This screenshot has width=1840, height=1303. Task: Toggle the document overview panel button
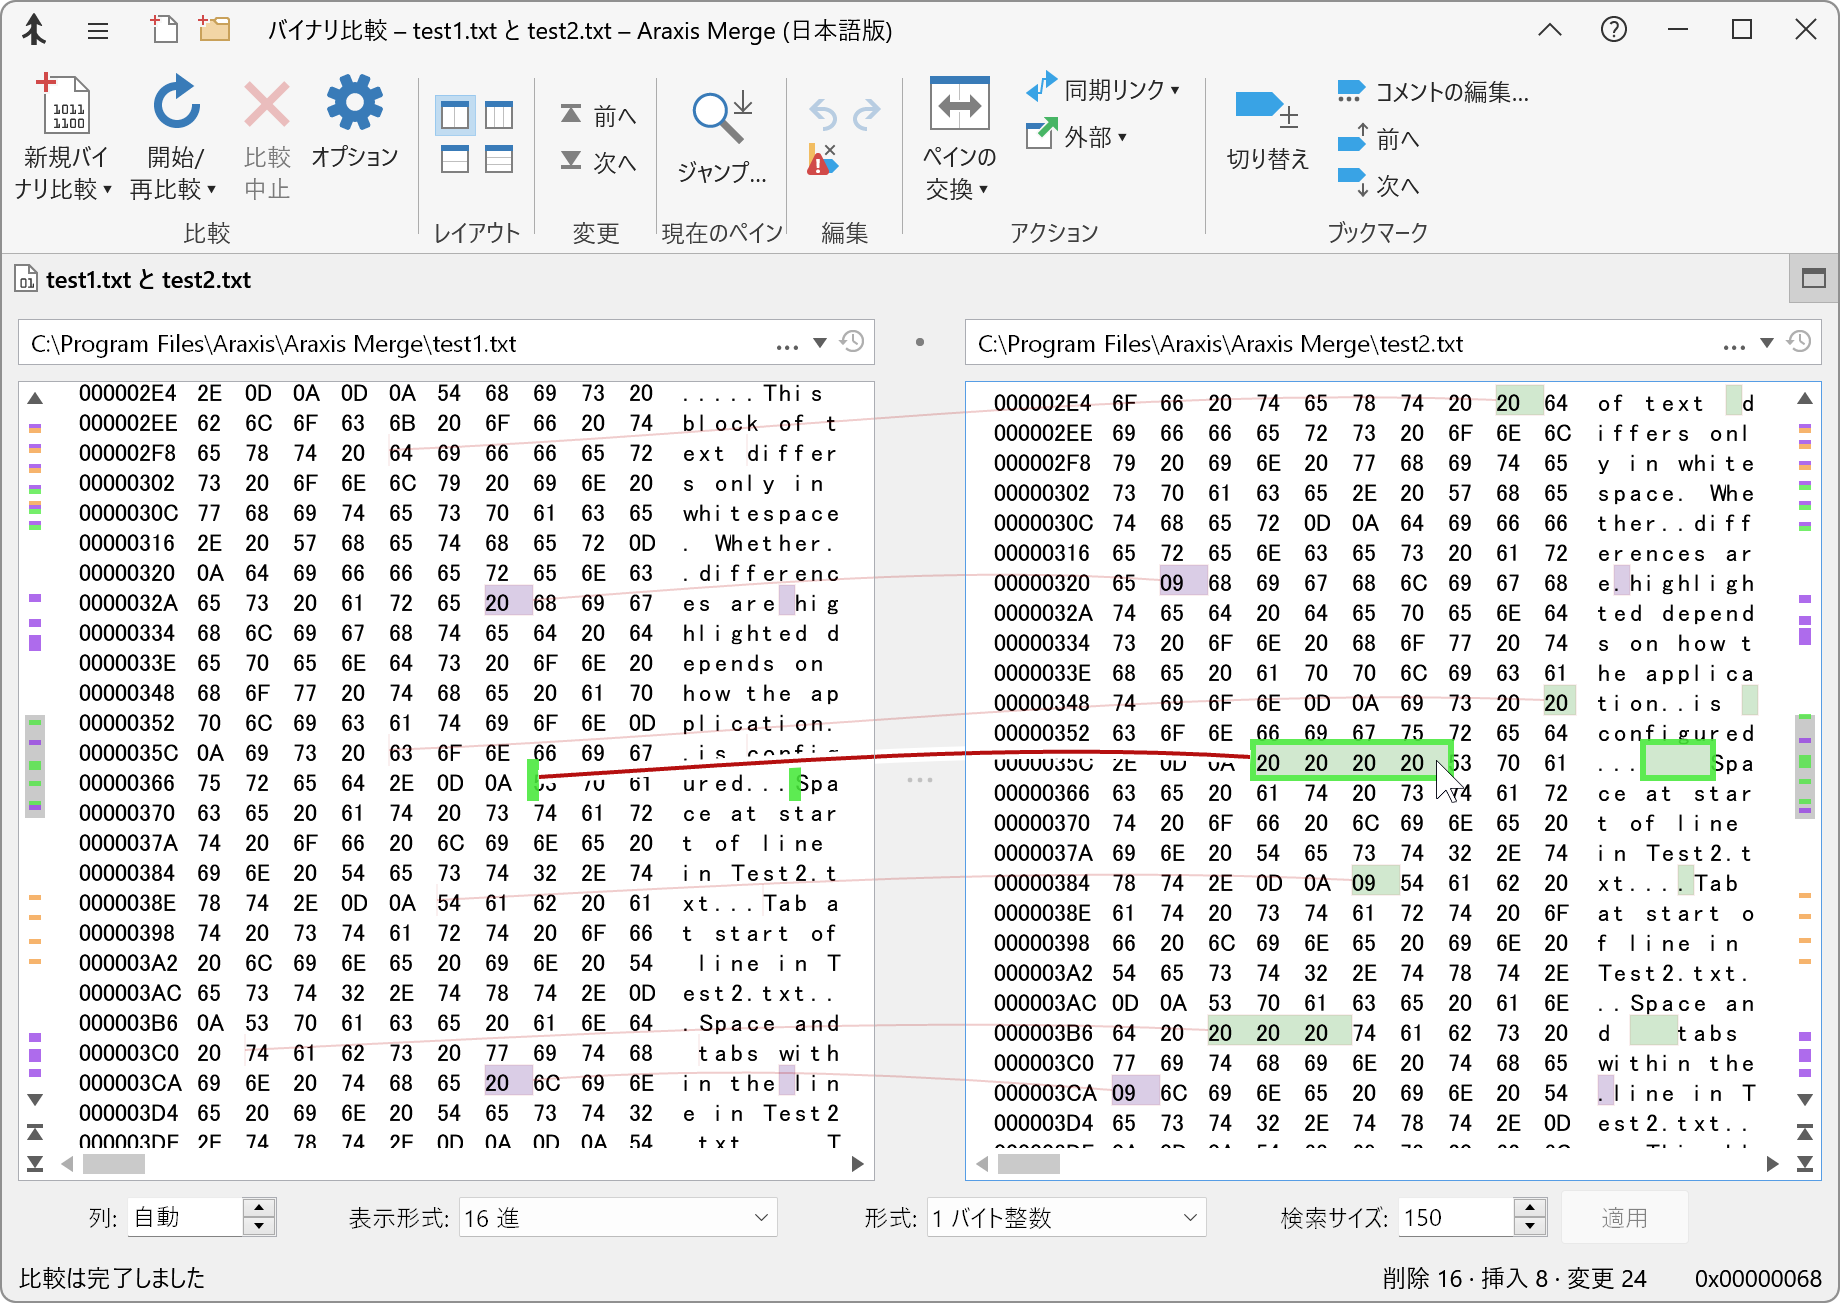coord(1813,279)
